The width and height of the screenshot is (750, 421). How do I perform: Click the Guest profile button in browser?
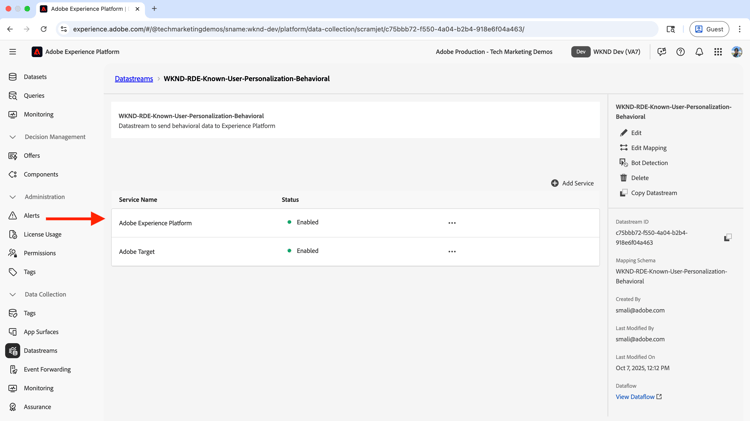point(709,29)
